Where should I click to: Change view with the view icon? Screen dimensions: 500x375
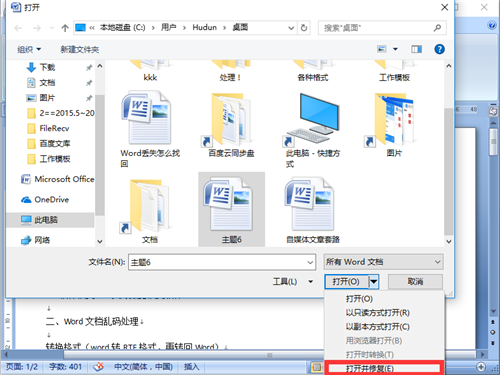[382, 49]
